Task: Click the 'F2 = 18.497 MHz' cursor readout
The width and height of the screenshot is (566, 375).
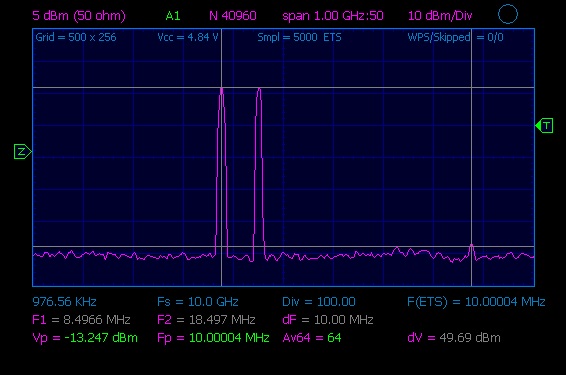Action: point(206,319)
